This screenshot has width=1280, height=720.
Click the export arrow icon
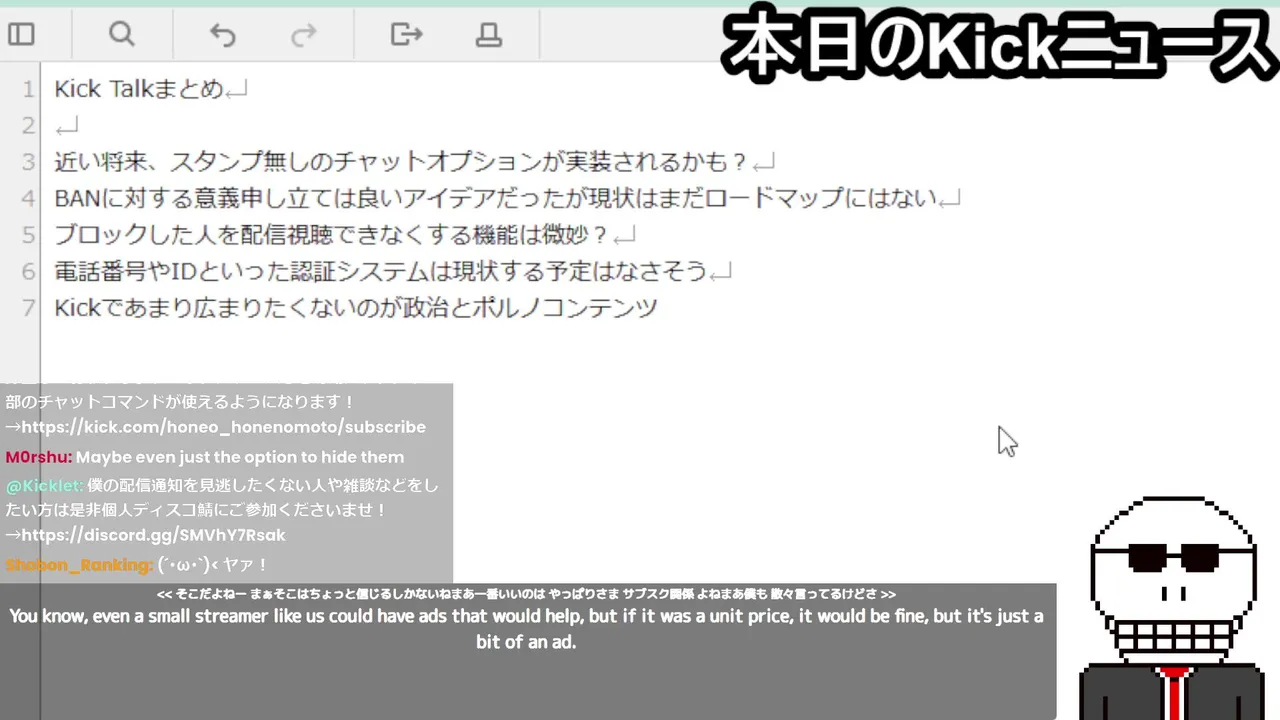(406, 34)
